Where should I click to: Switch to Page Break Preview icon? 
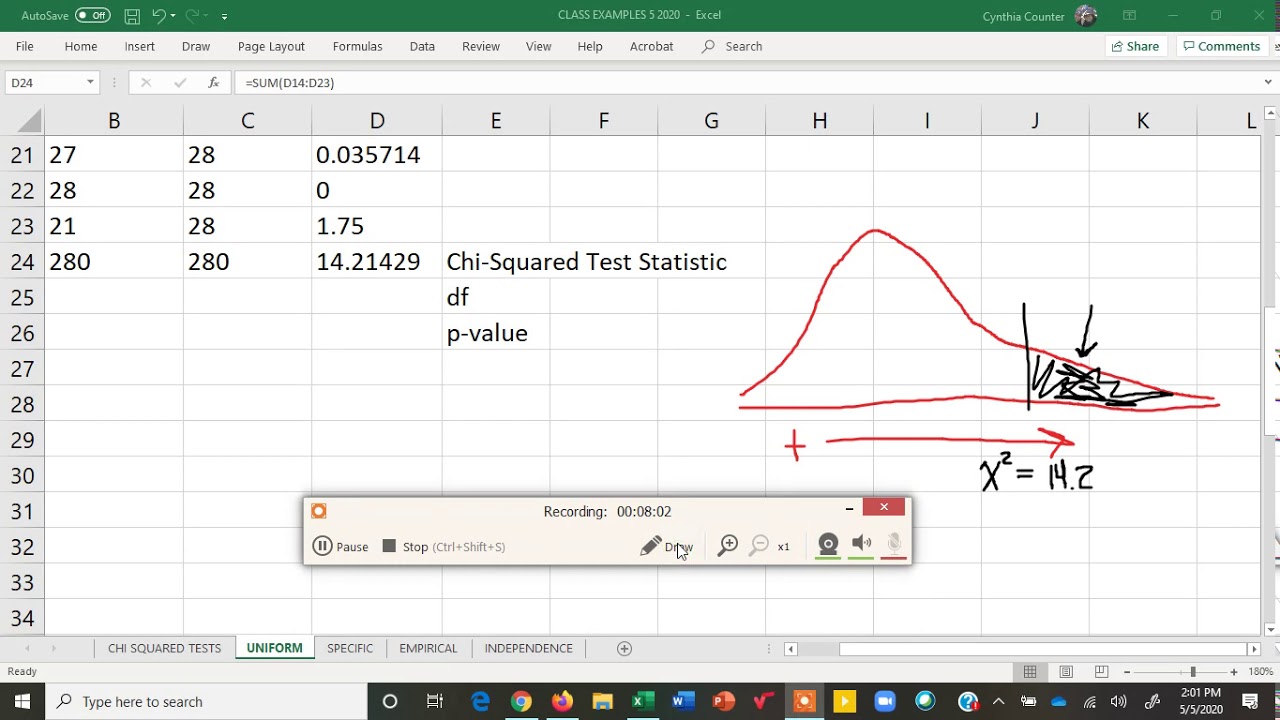click(x=1101, y=672)
